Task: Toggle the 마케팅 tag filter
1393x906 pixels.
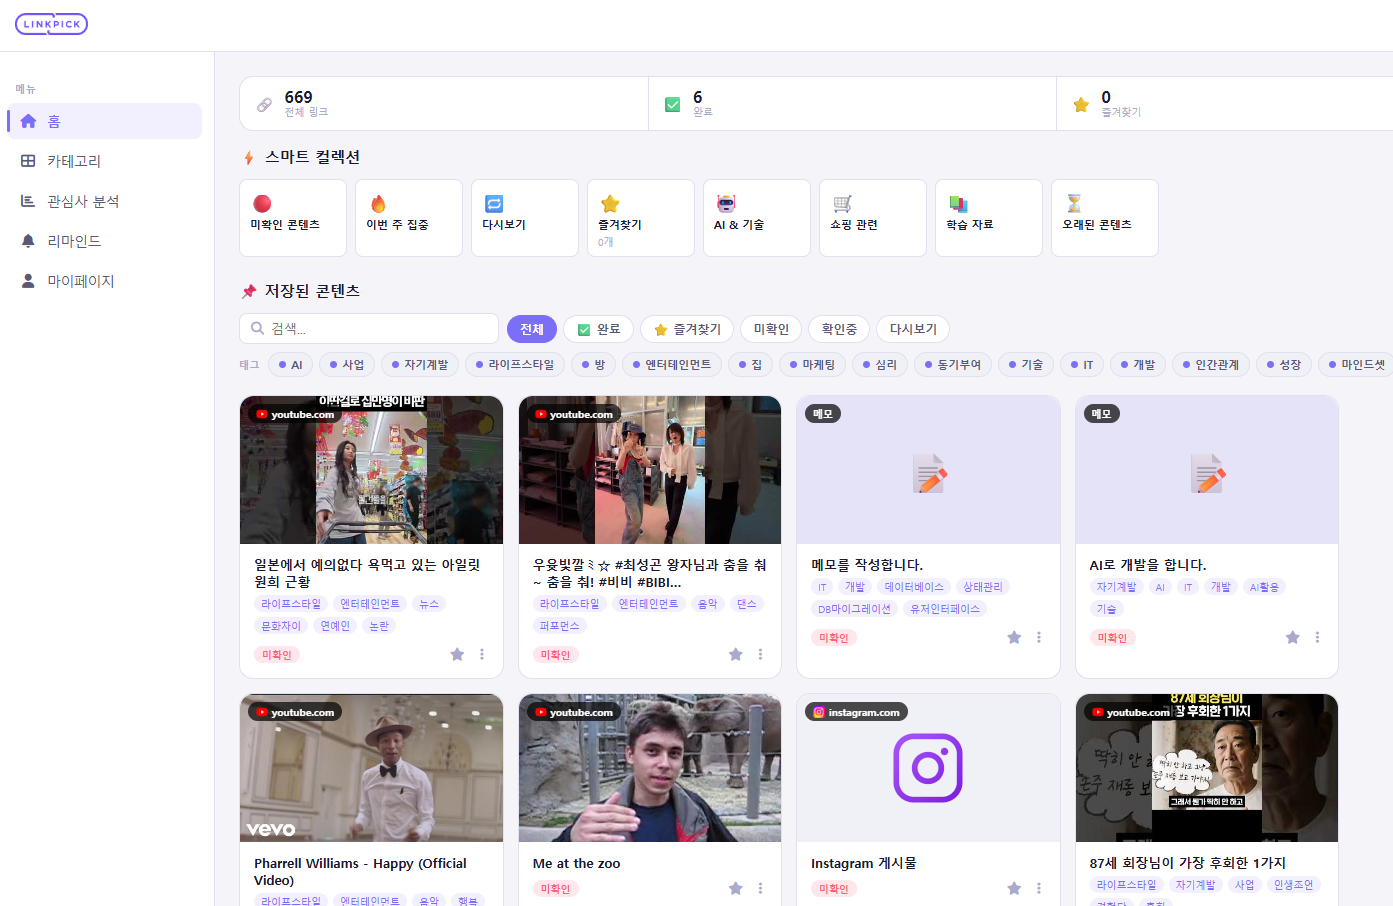Action: (x=812, y=365)
